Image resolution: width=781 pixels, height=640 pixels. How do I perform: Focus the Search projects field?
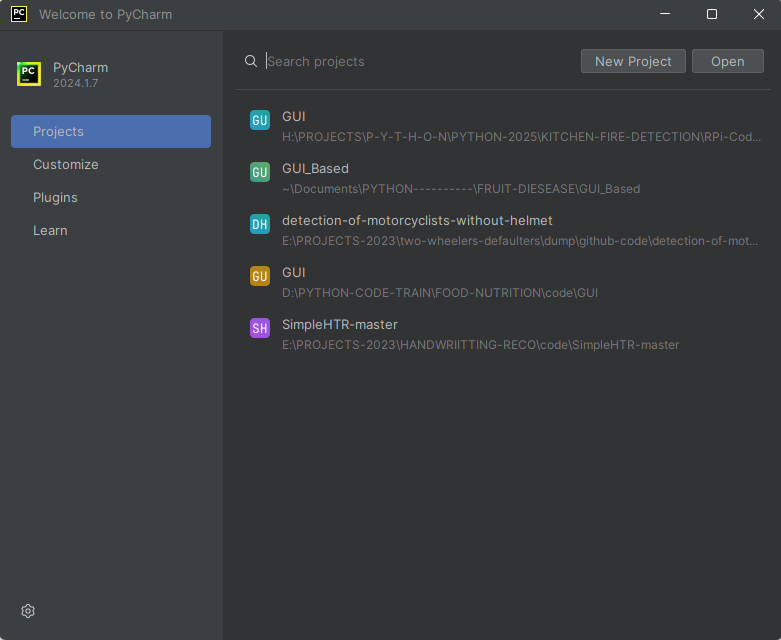coord(418,61)
